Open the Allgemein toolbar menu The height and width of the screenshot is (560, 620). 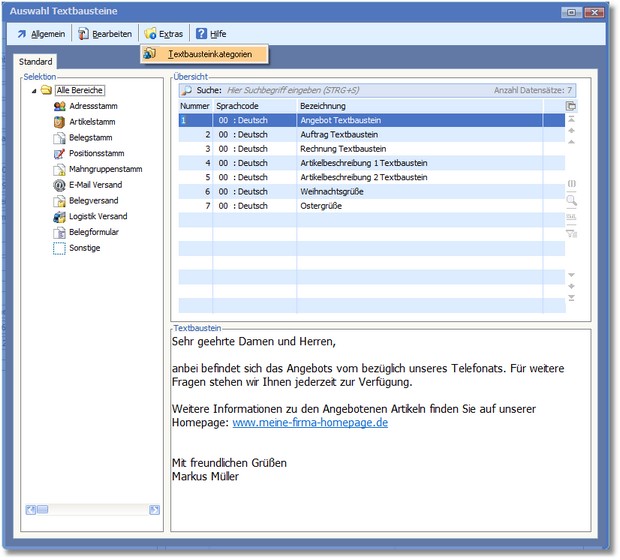(x=40, y=34)
